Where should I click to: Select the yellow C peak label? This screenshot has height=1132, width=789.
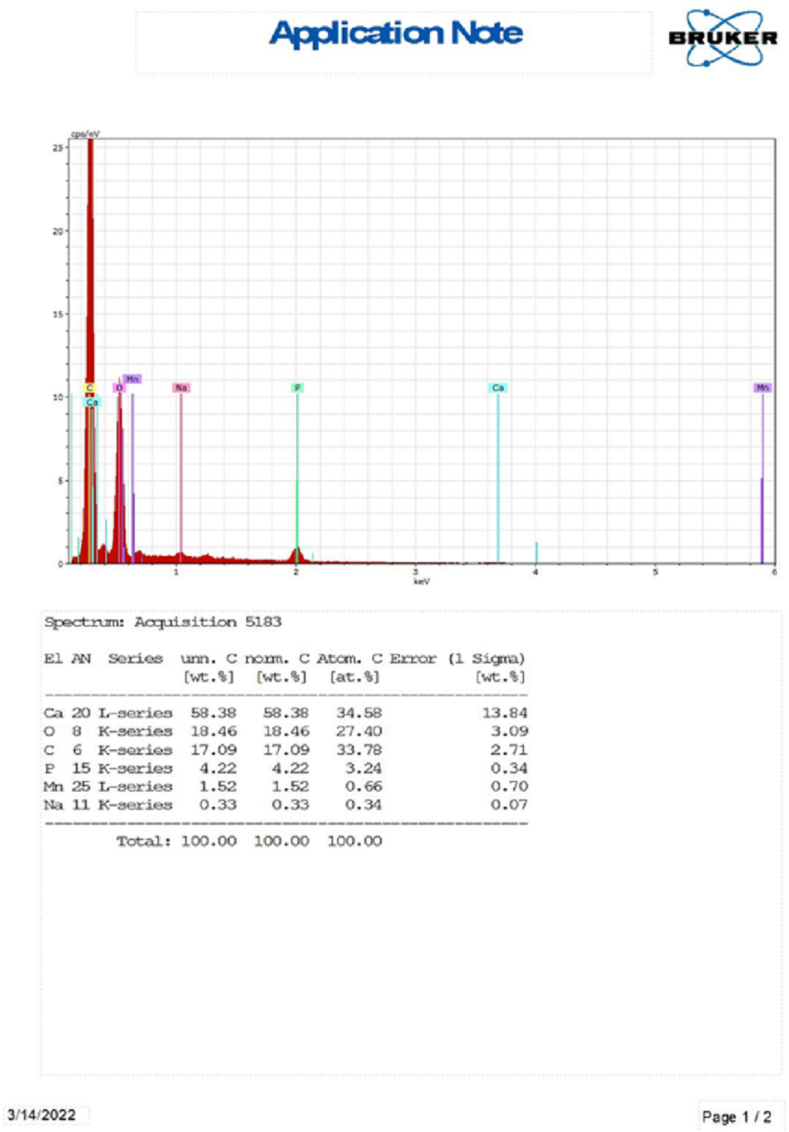coord(90,388)
